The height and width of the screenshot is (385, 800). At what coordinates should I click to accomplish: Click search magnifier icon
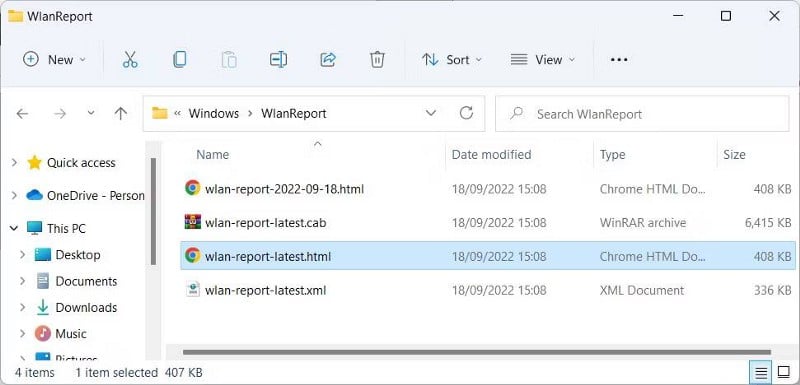[517, 113]
